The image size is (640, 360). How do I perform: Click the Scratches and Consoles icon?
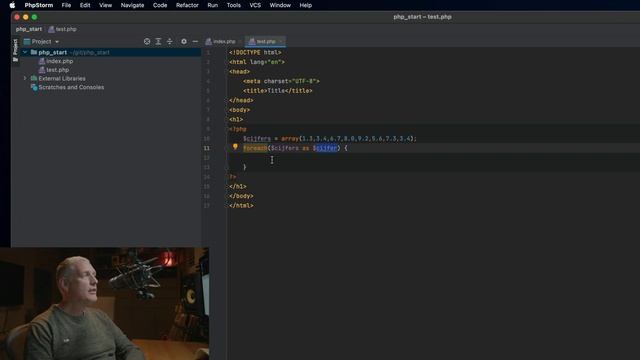click(x=34, y=87)
